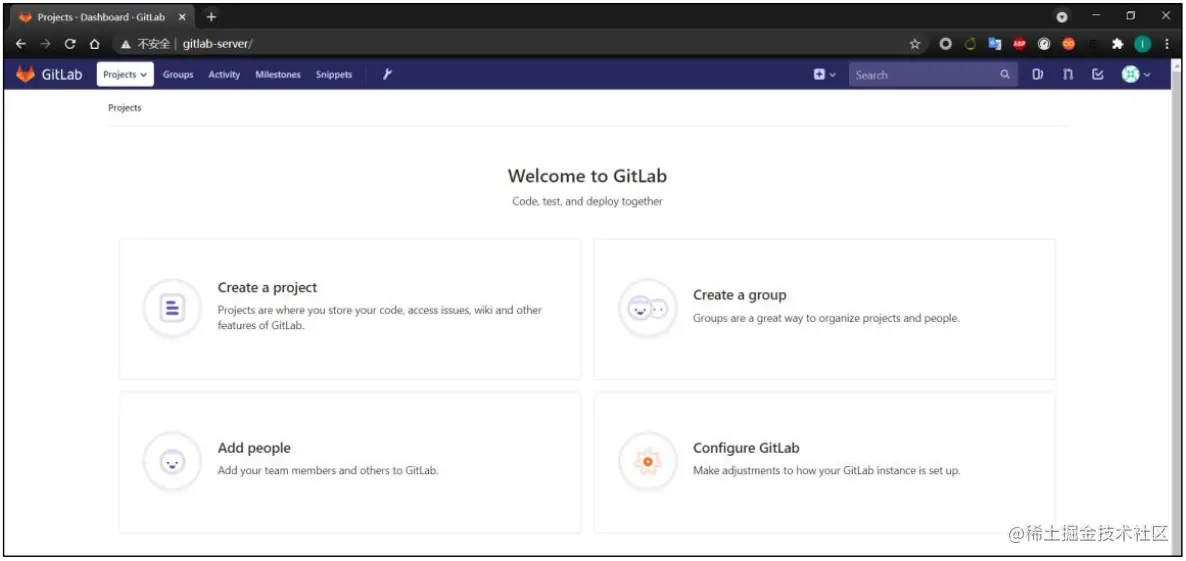
Task: Click the speedometer extension icon
Action: [x=1044, y=44]
